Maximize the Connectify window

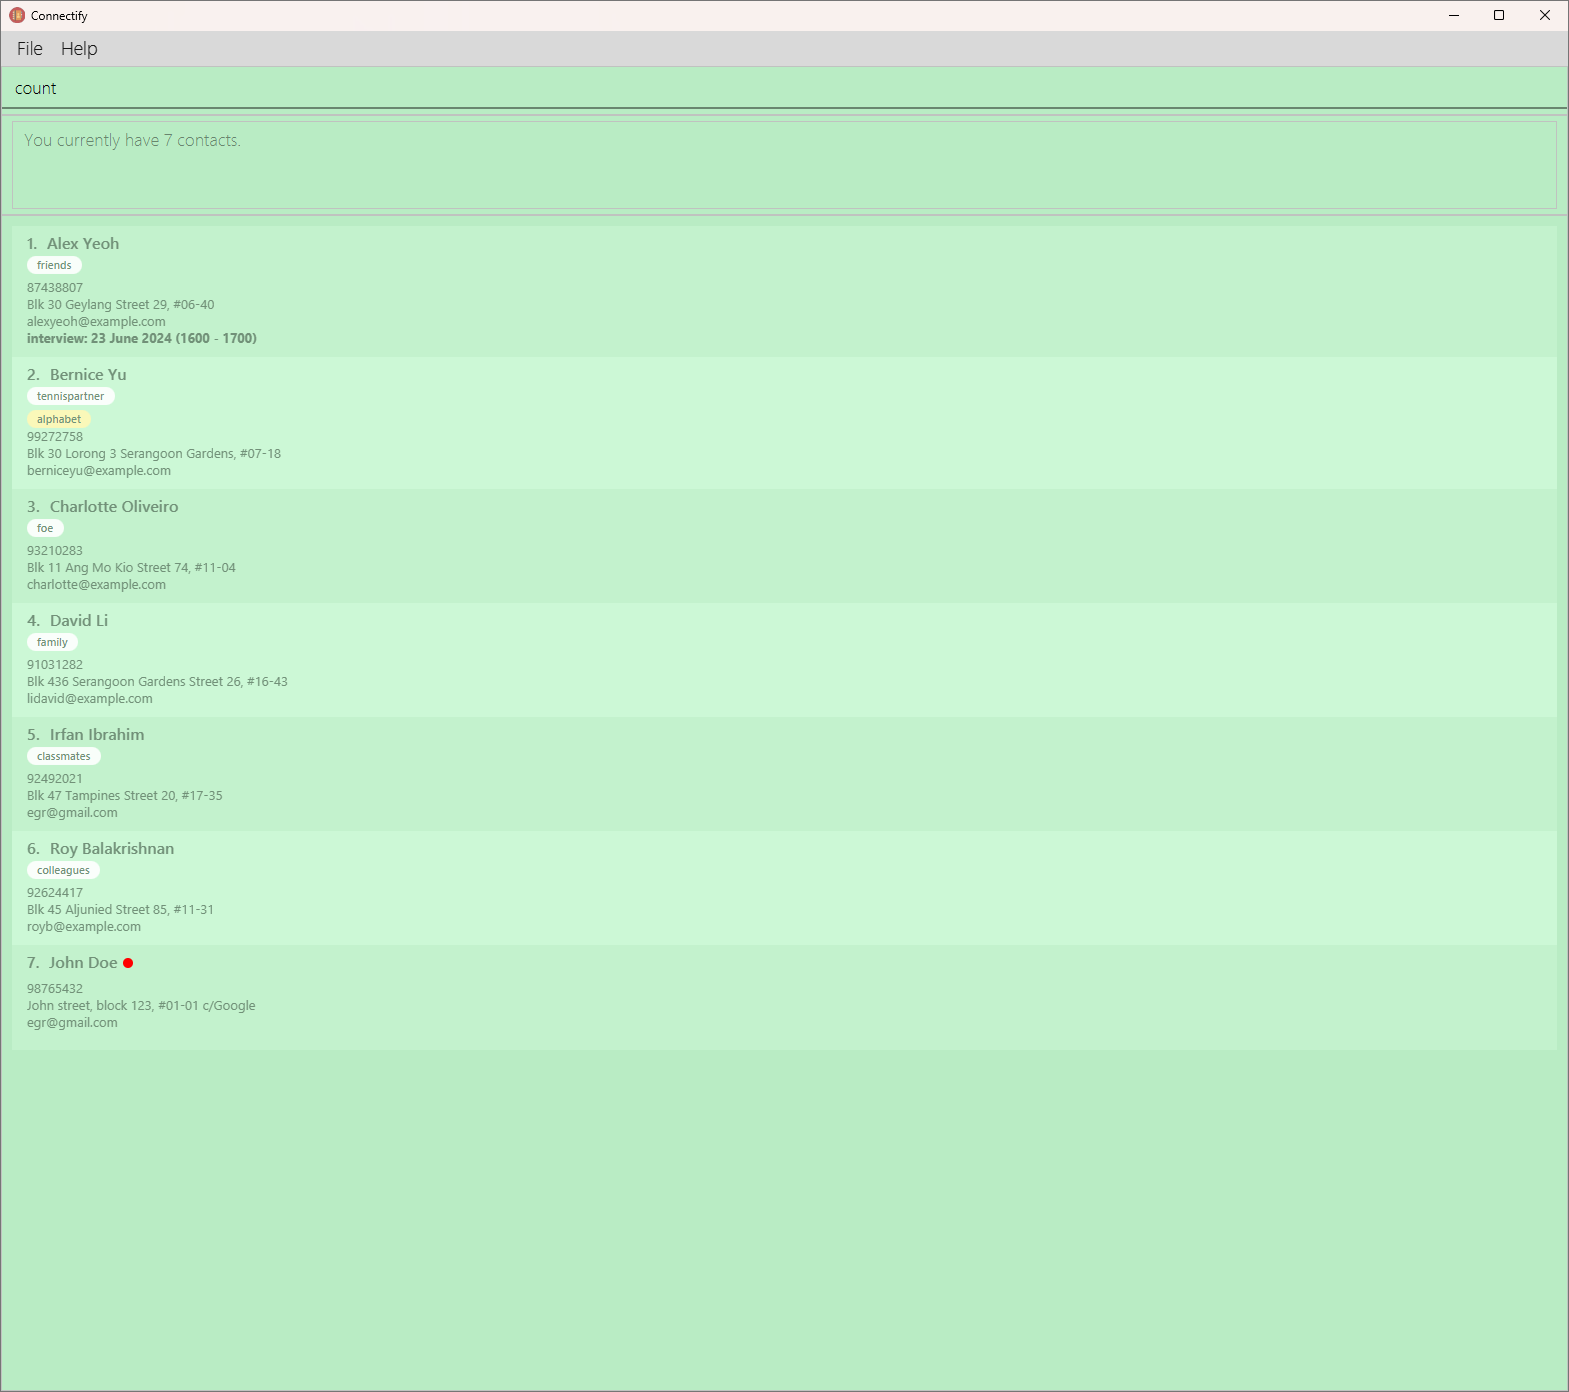coord(1499,15)
